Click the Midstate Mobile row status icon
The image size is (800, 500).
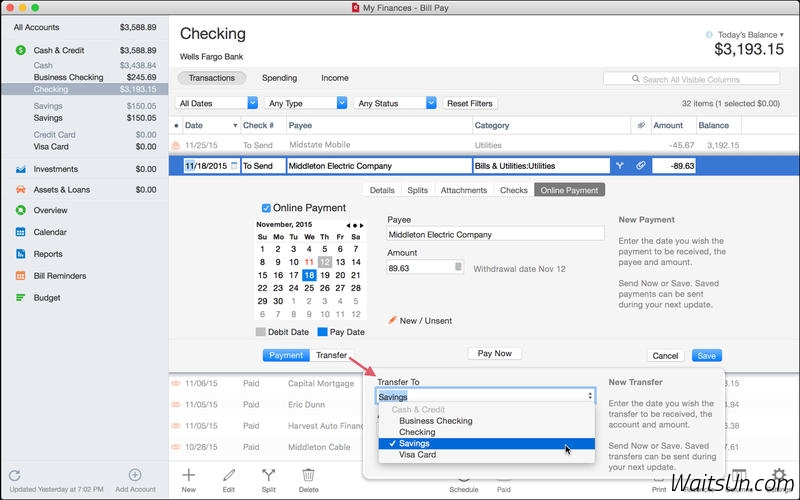click(176, 145)
